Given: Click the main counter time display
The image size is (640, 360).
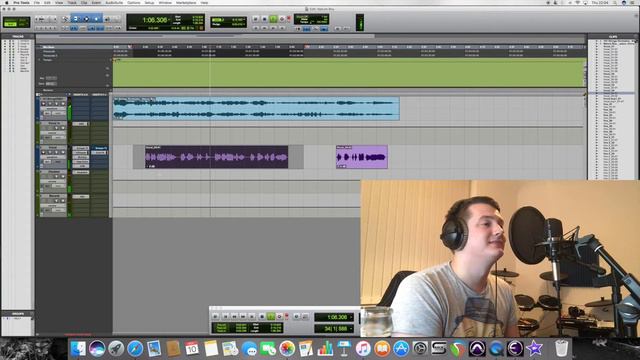Looking at the screenshot, I should coord(154,20).
